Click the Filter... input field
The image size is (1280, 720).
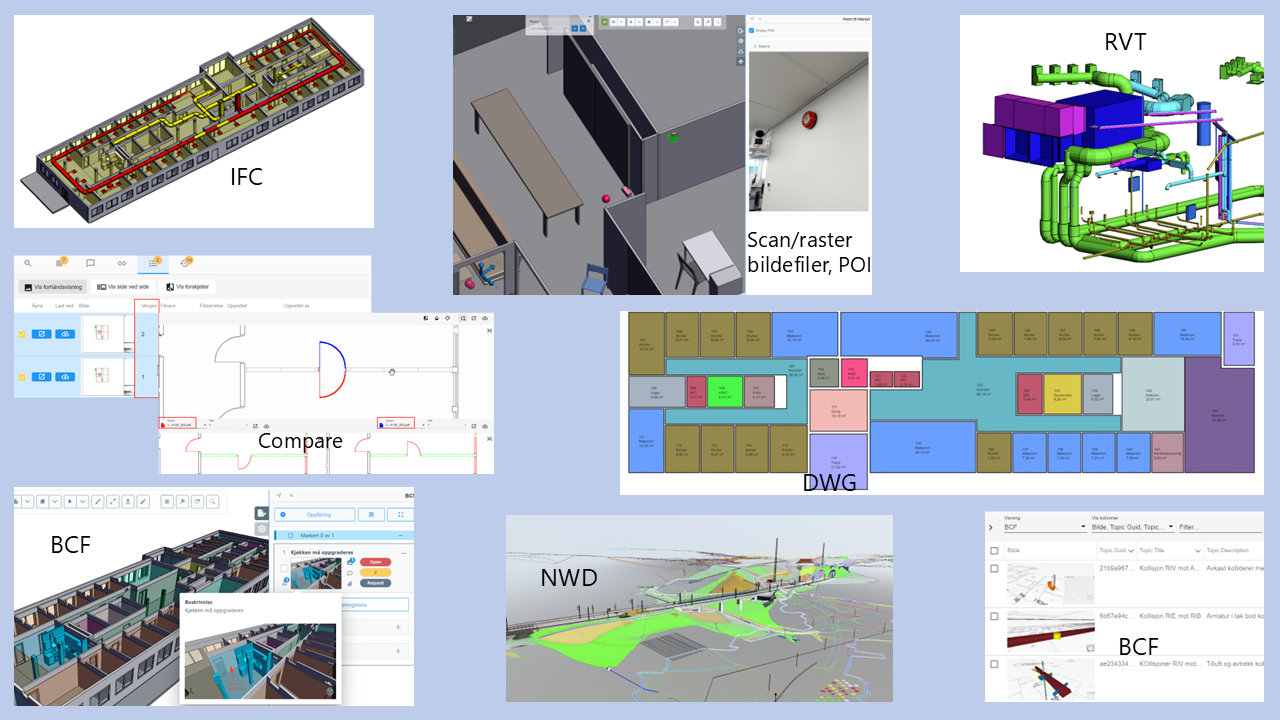[x=1220, y=527]
